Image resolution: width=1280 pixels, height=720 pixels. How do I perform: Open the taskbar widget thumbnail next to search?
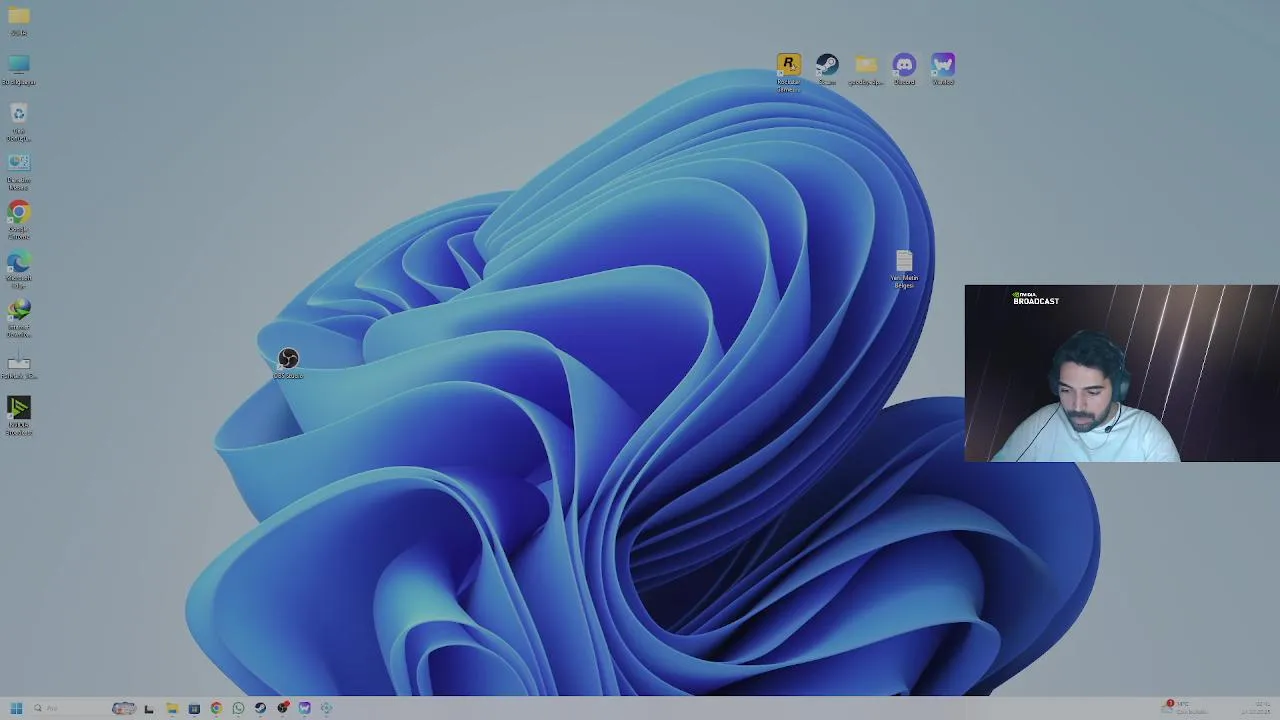[x=124, y=708]
